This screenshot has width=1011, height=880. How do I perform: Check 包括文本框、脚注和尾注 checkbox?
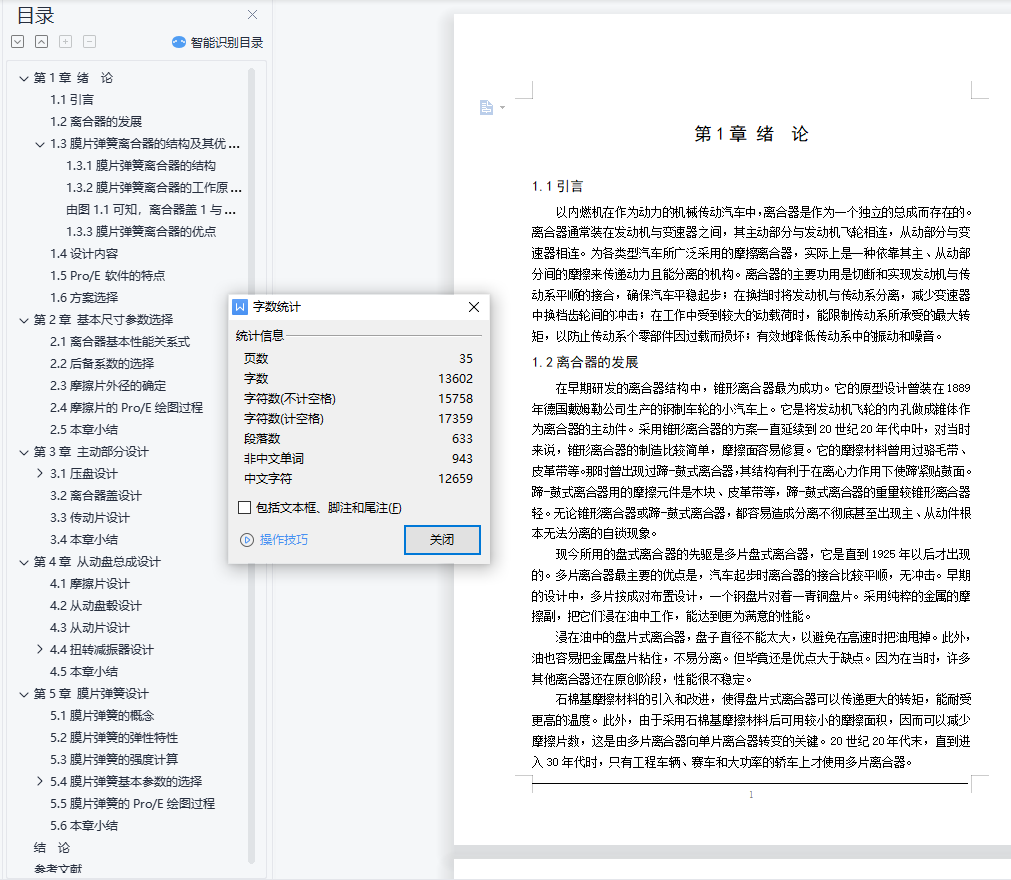point(244,508)
